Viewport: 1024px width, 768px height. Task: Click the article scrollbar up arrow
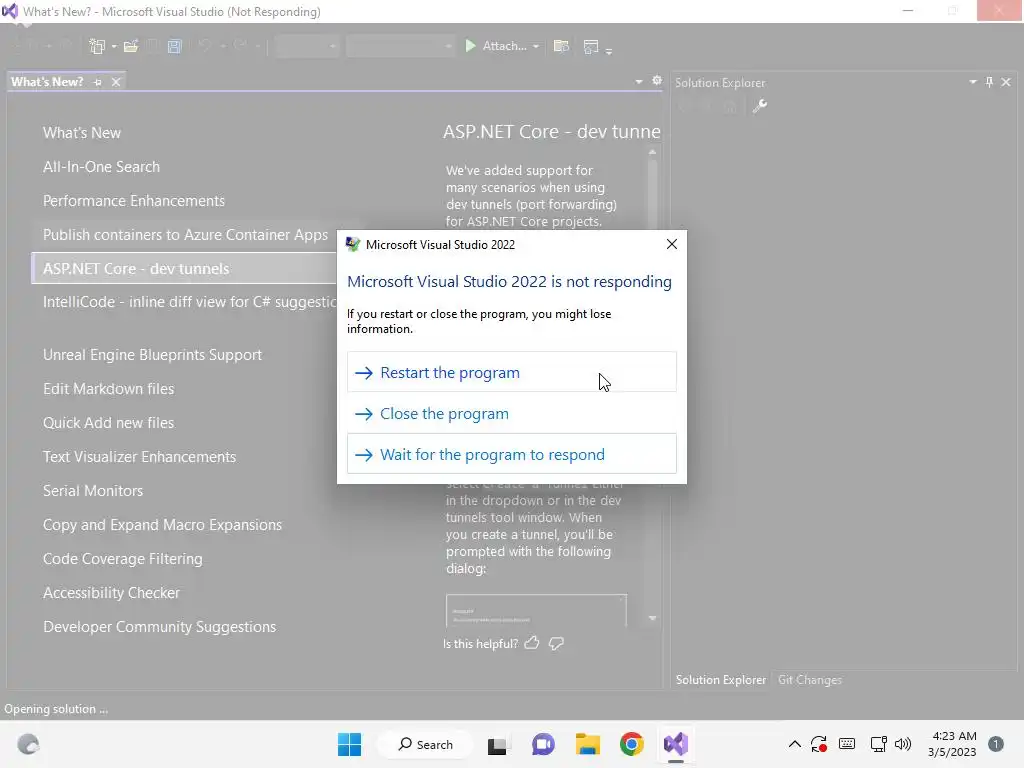tap(652, 152)
